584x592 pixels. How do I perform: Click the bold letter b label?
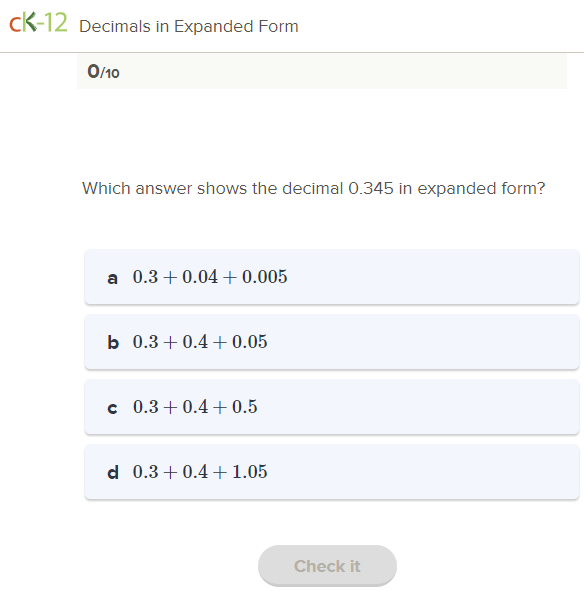tap(113, 342)
